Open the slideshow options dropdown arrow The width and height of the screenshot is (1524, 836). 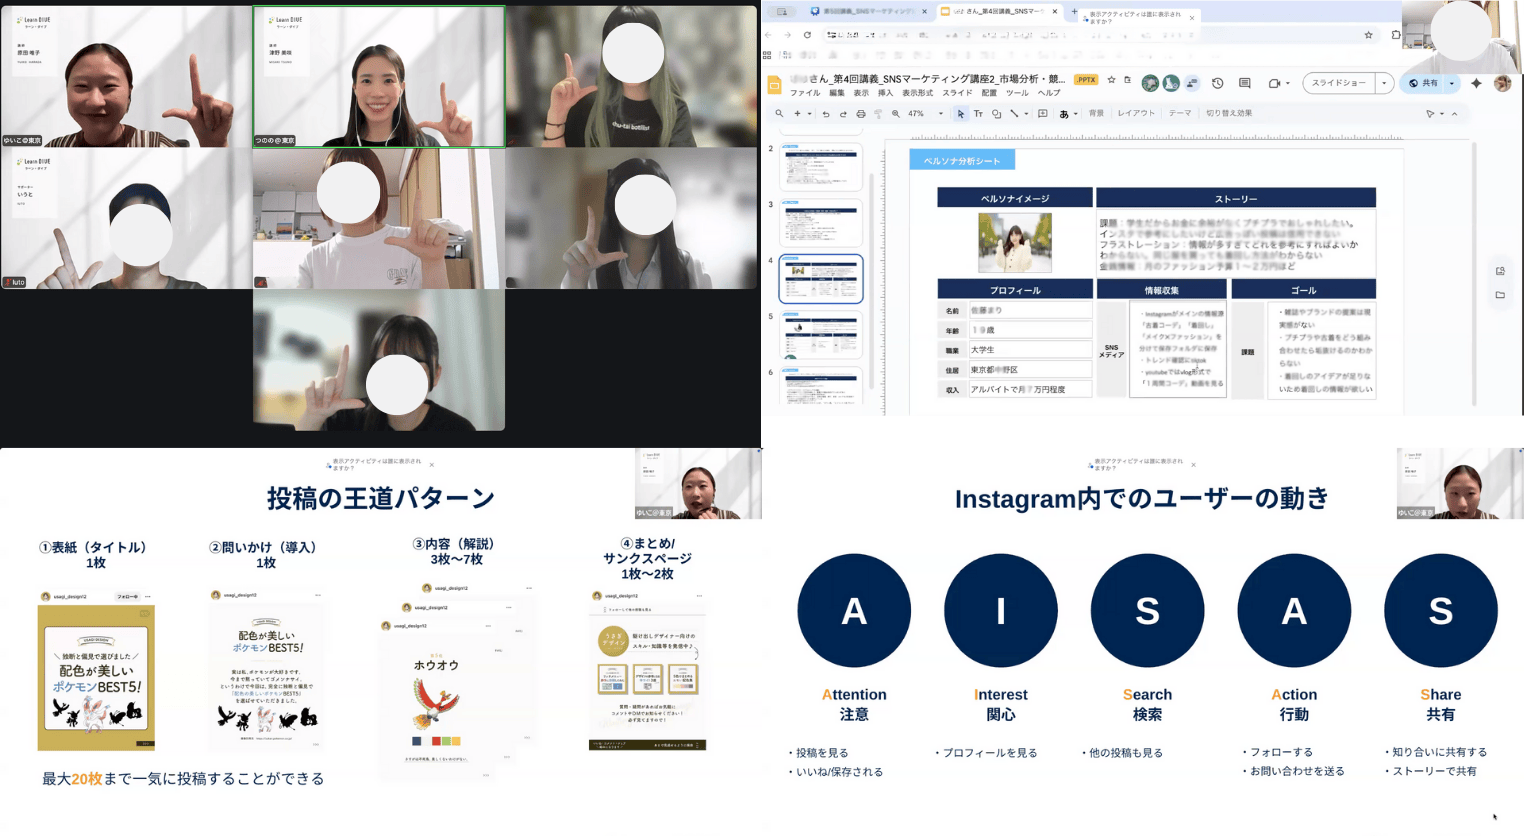1384,83
